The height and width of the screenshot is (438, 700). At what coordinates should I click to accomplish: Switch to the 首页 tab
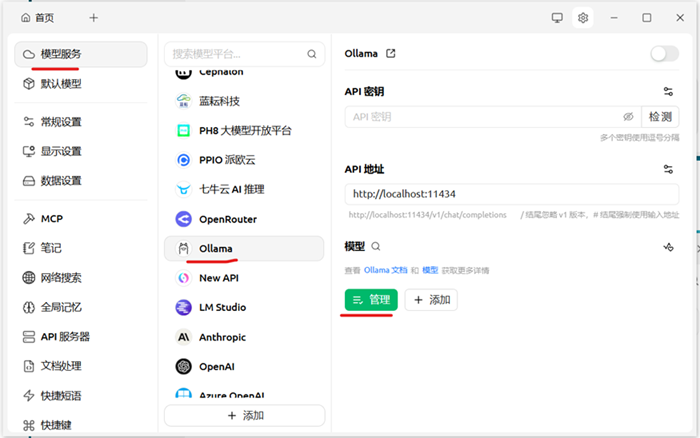pyautogui.click(x=38, y=18)
